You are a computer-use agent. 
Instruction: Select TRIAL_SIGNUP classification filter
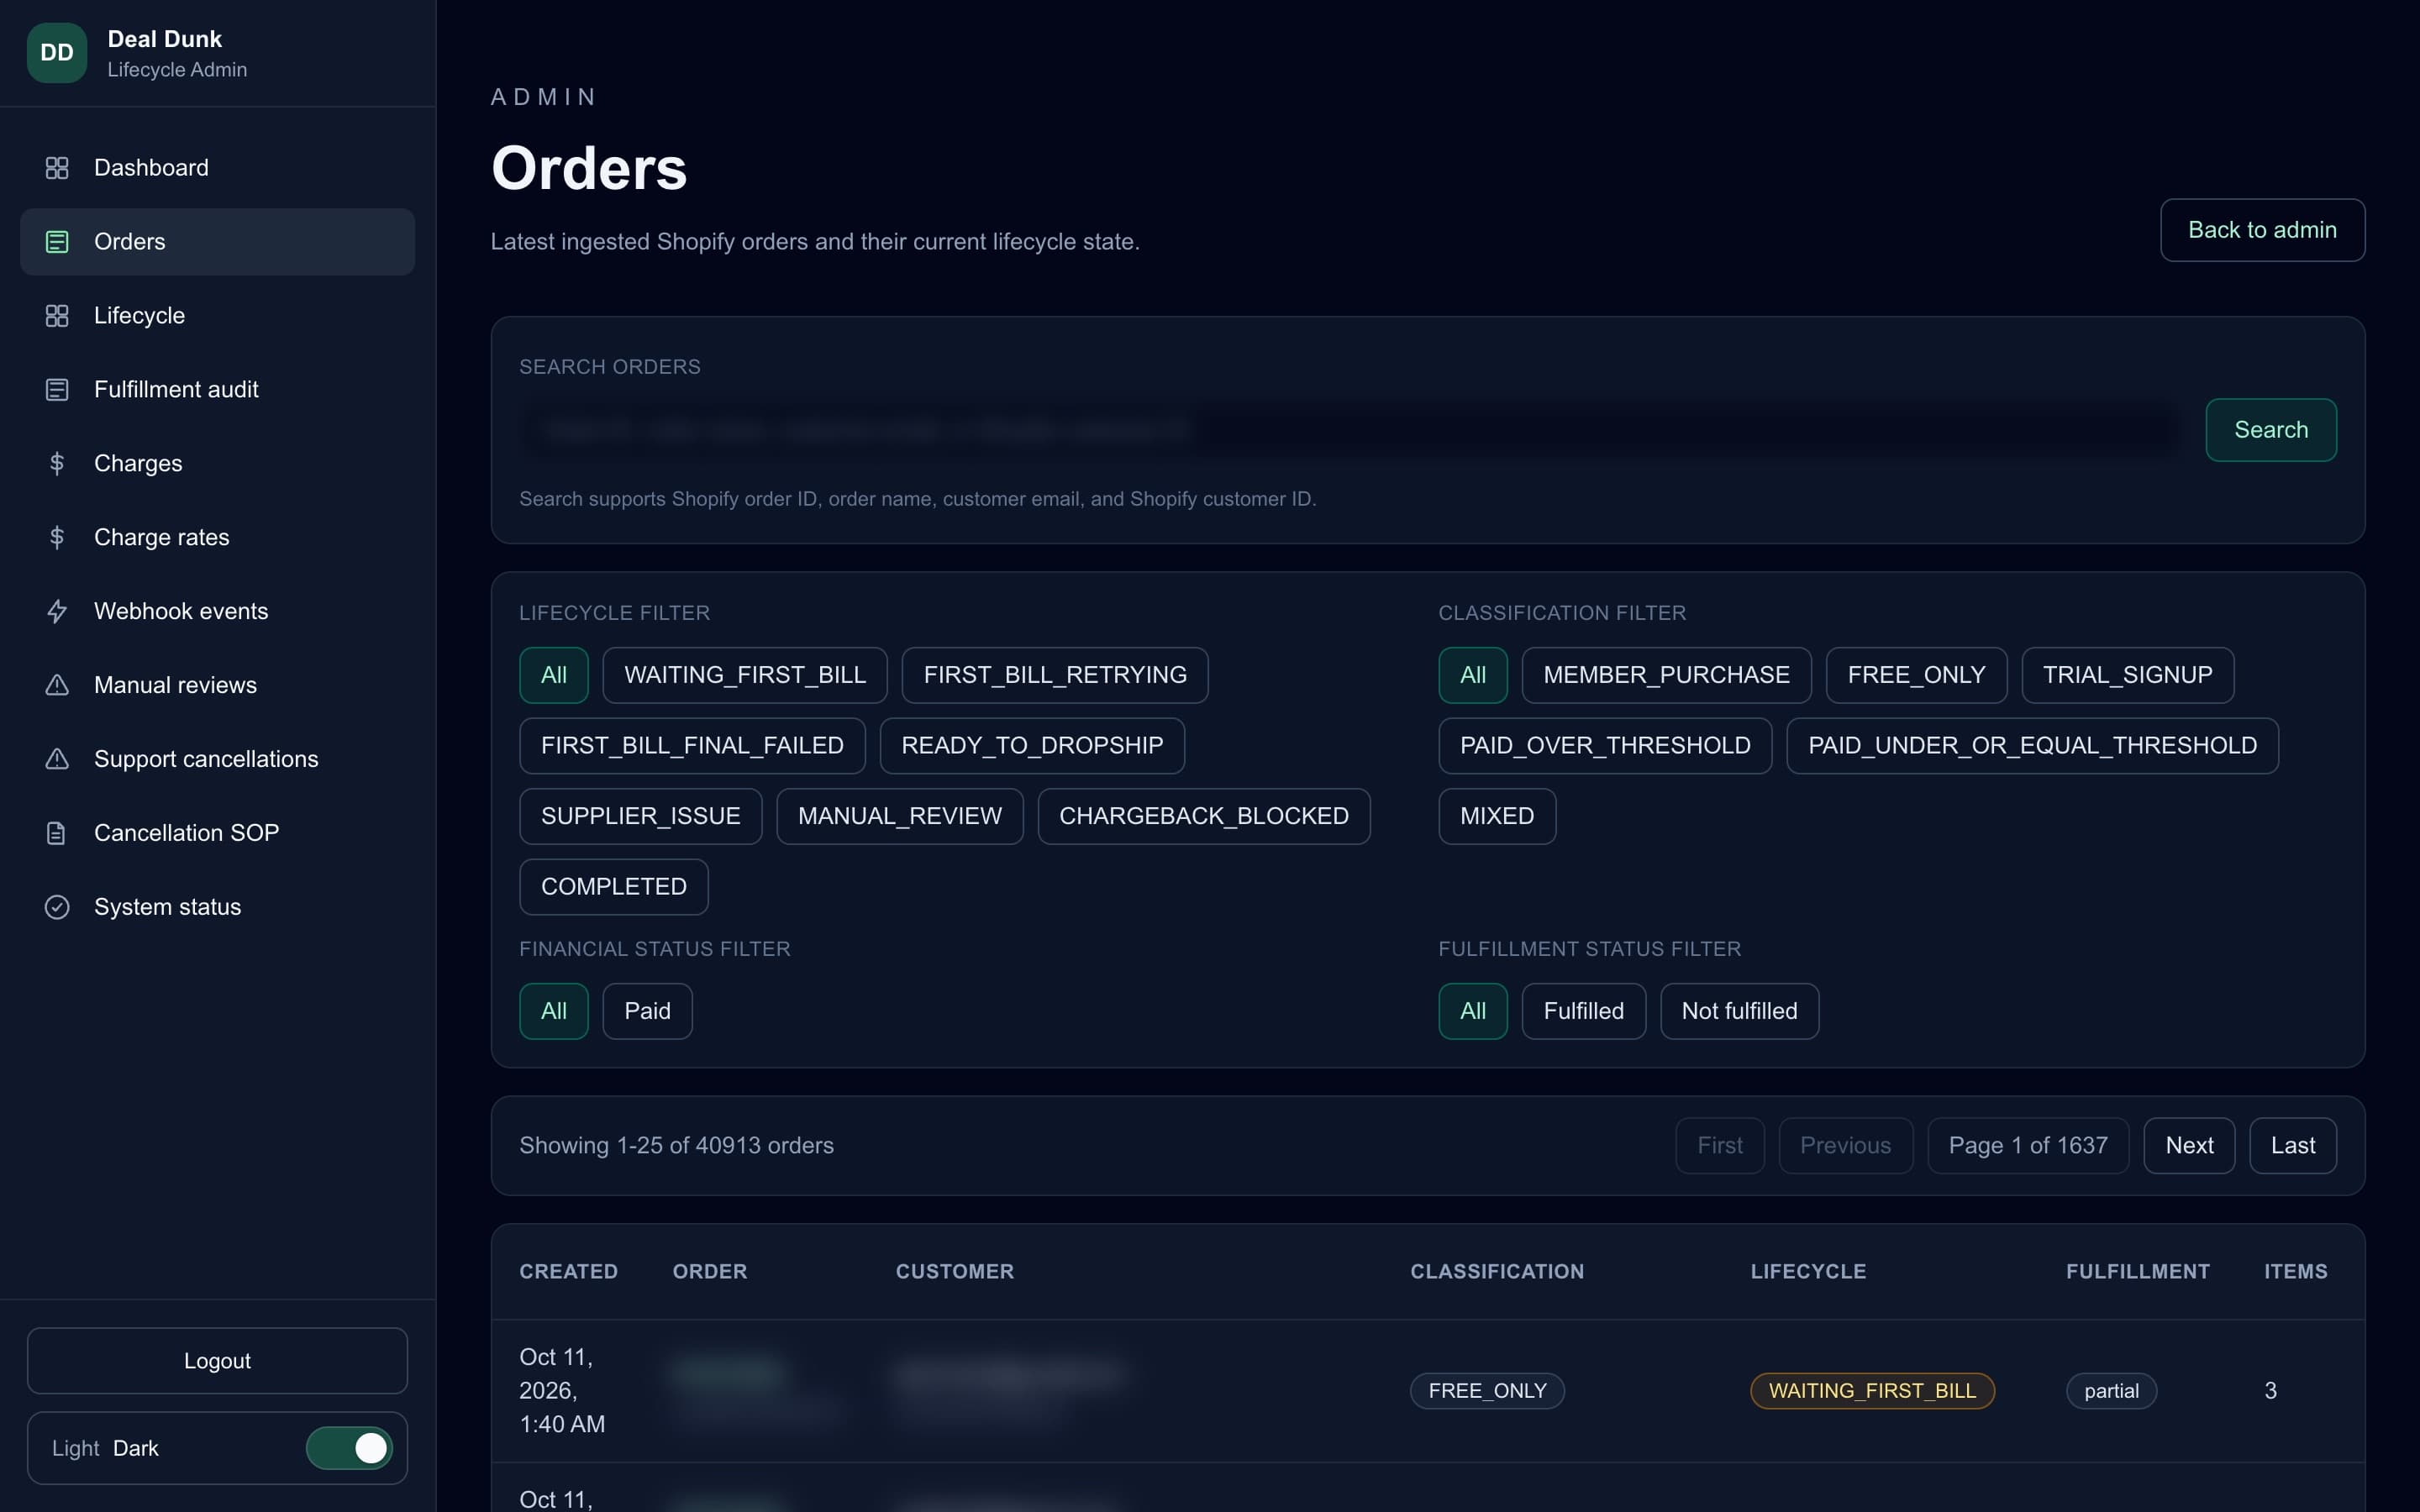(2127, 675)
